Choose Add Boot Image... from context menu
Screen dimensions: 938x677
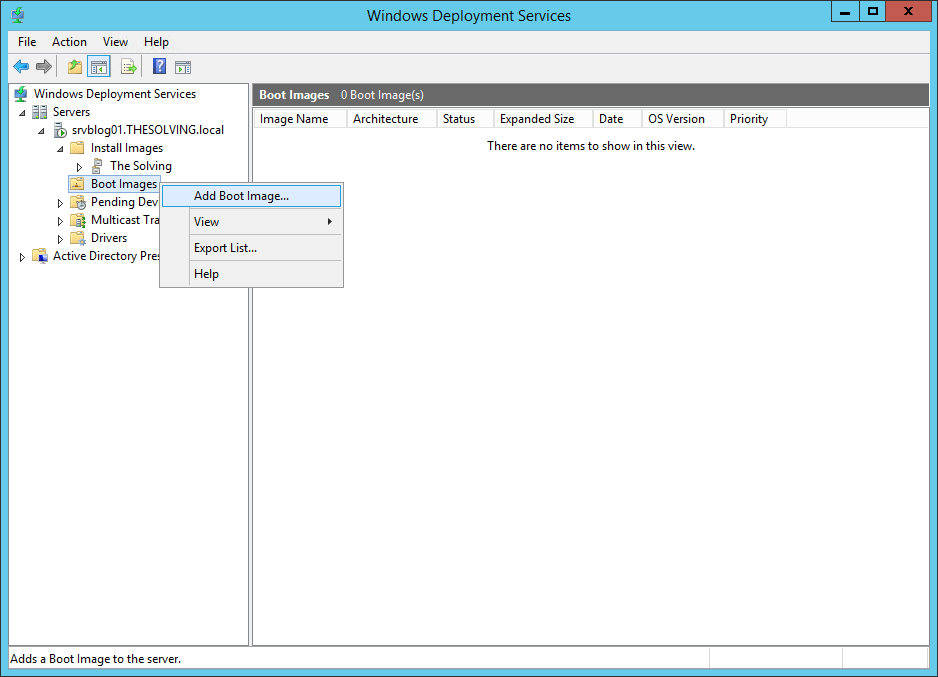[252, 196]
